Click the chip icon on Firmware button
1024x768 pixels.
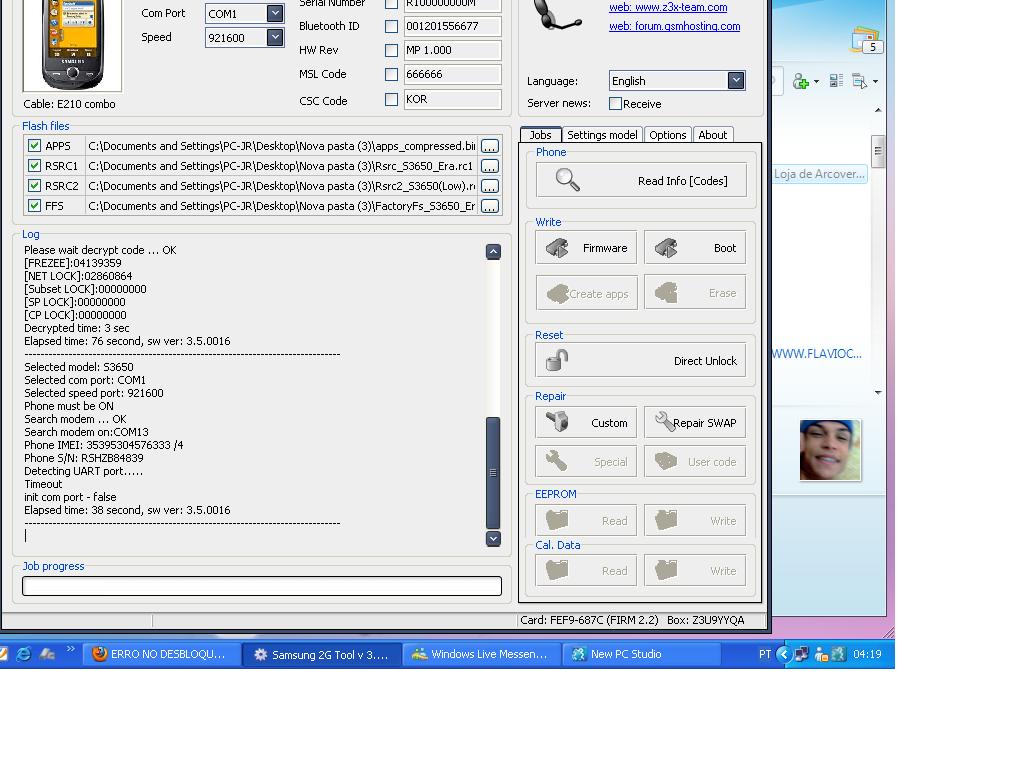coord(557,248)
